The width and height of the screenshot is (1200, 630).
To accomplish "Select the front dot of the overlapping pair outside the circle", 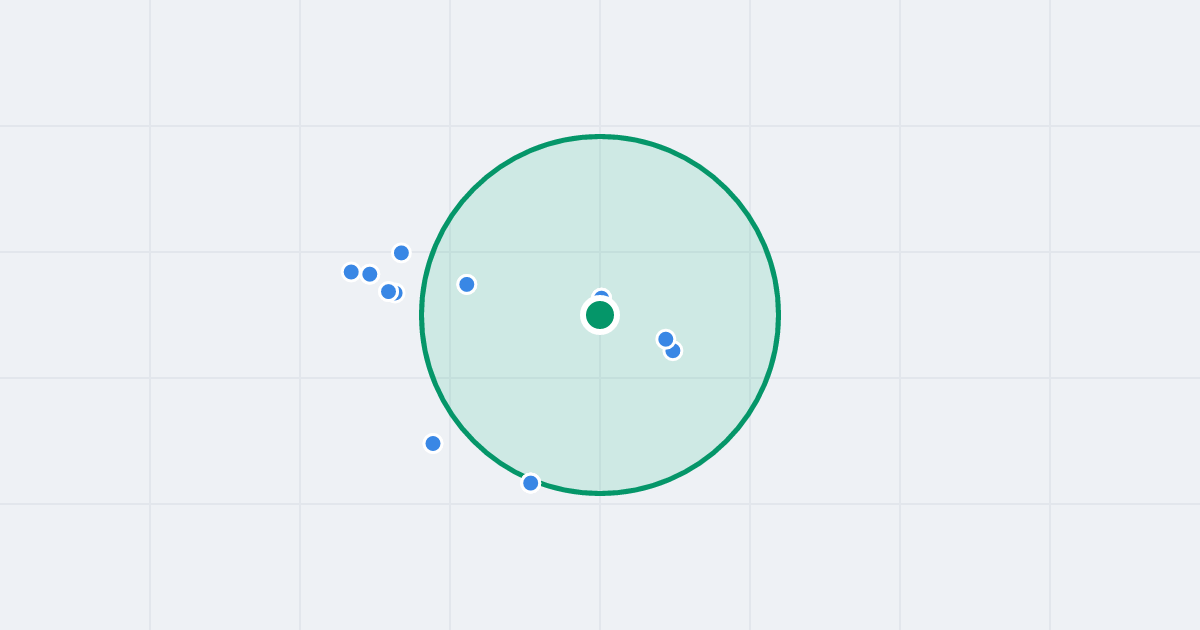I will pyautogui.click(x=388, y=292).
